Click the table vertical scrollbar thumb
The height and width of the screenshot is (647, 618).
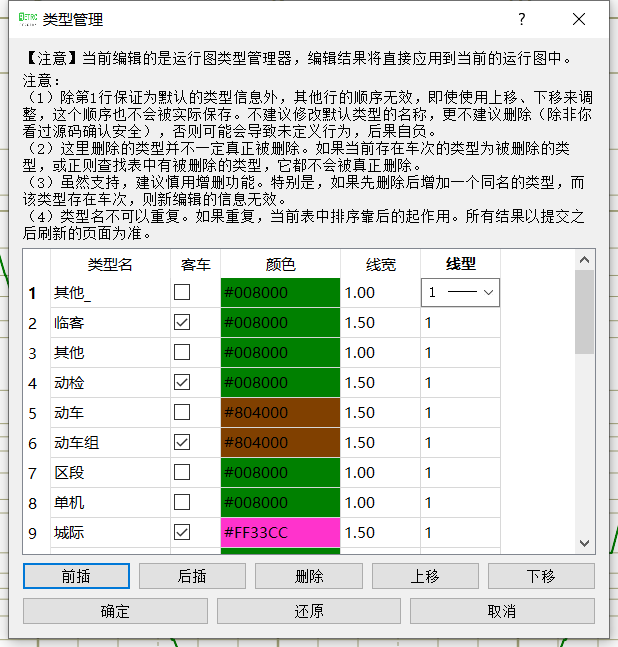[x=584, y=312]
